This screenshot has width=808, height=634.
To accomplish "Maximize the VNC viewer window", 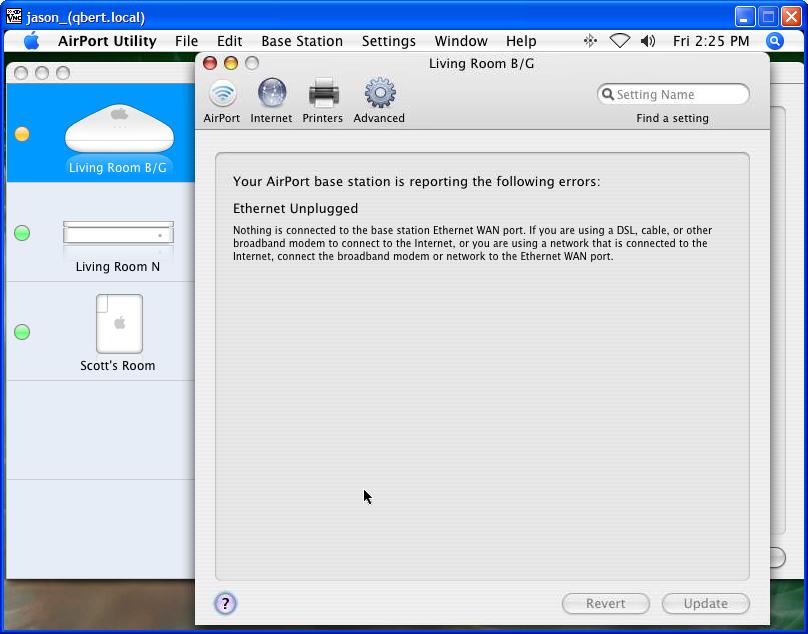I will [768, 16].
